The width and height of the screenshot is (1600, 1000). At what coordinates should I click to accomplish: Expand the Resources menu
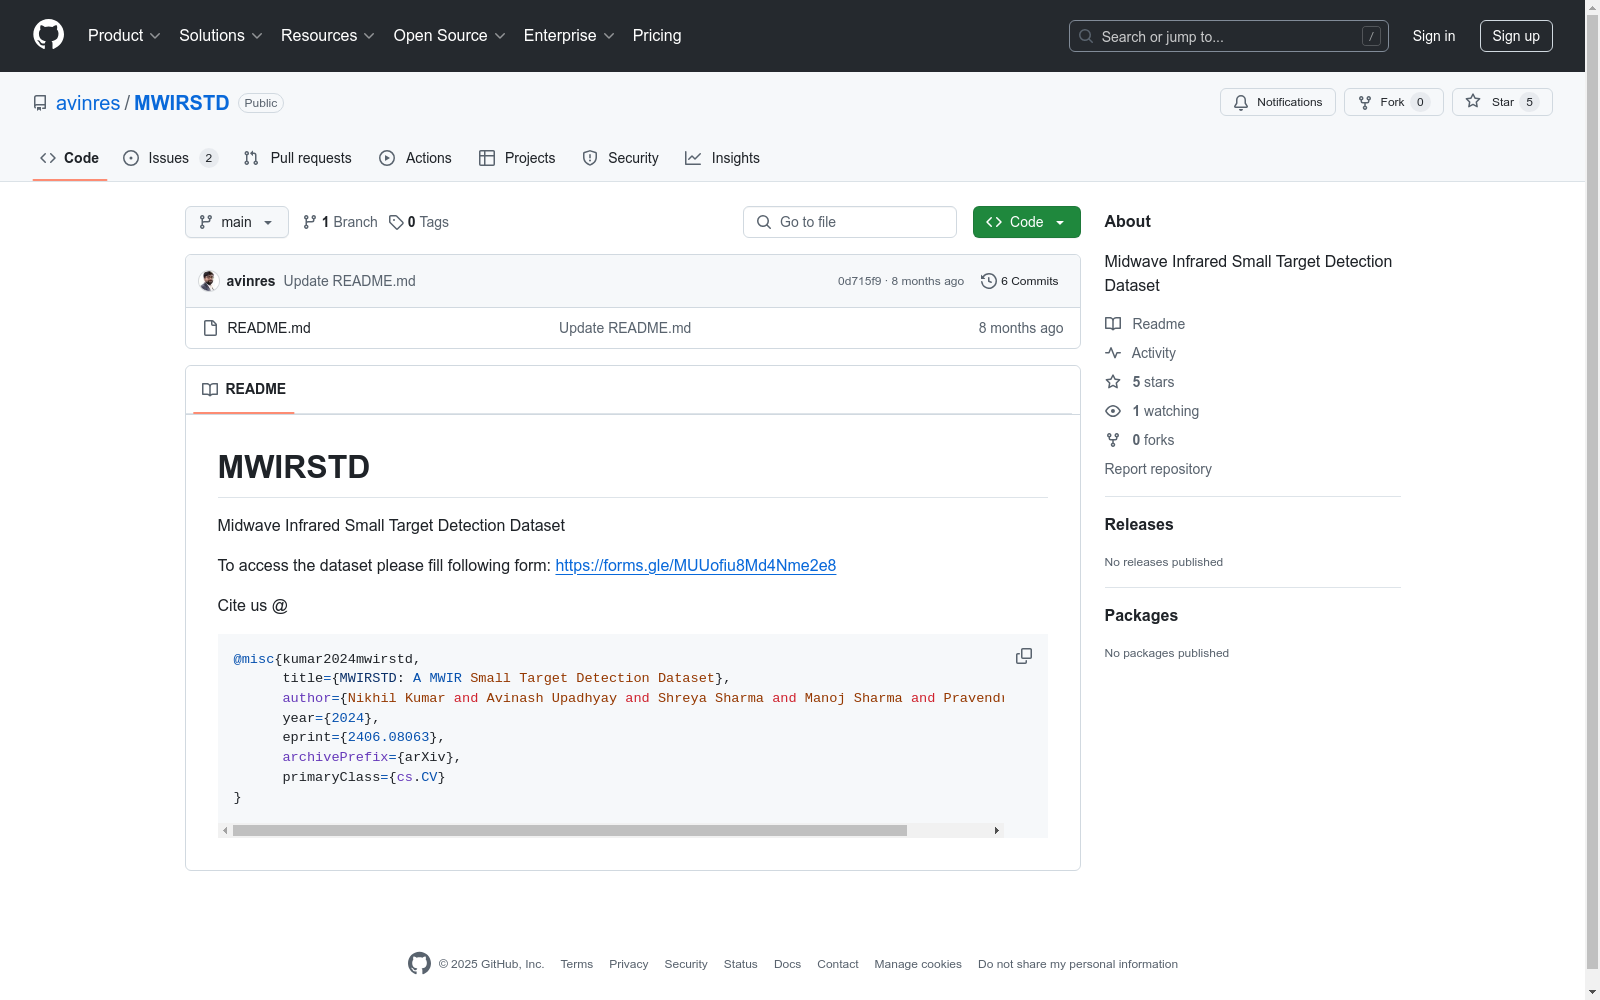328,36
